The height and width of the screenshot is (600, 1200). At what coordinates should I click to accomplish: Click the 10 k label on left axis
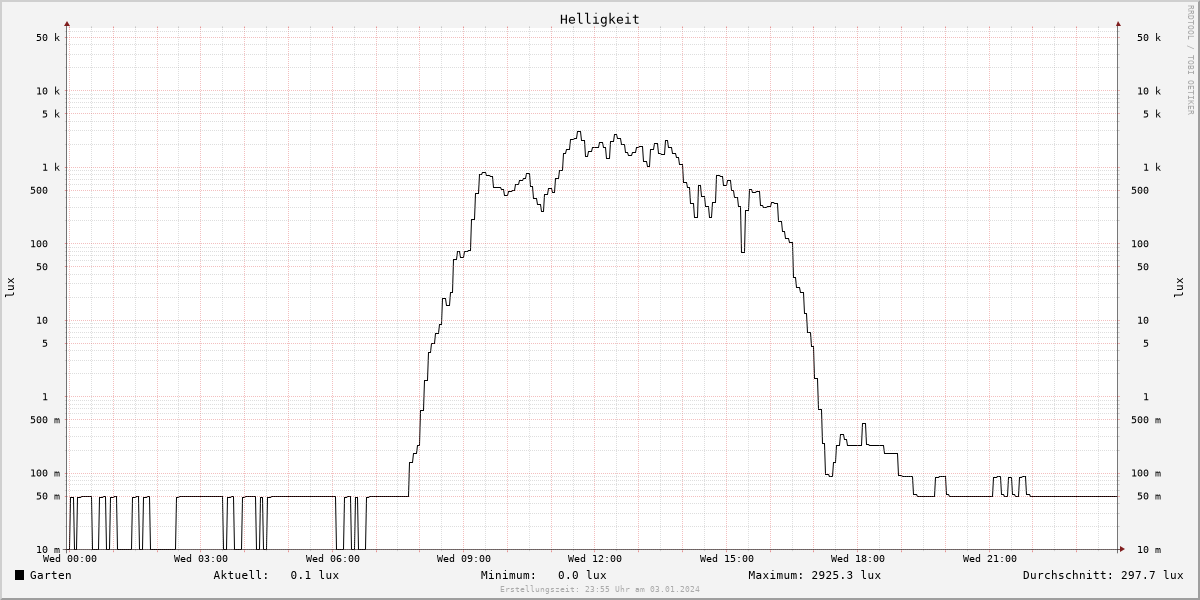[x=48, y=91]
